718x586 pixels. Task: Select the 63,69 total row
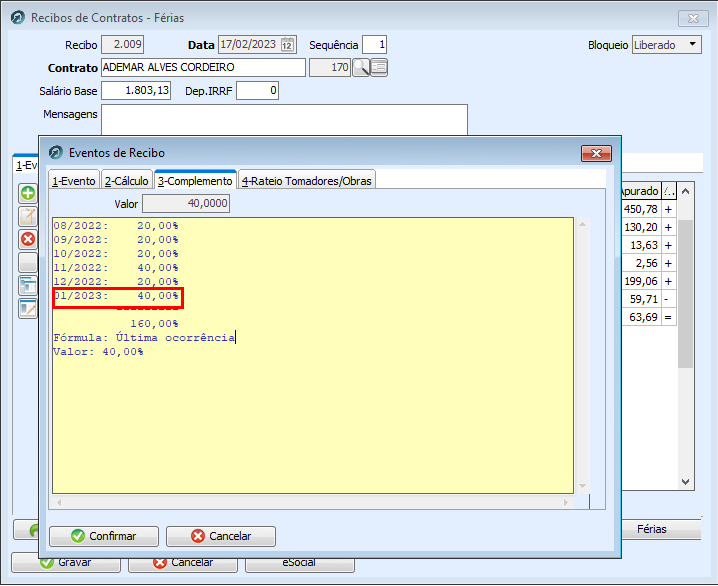(x=649, y=317)
